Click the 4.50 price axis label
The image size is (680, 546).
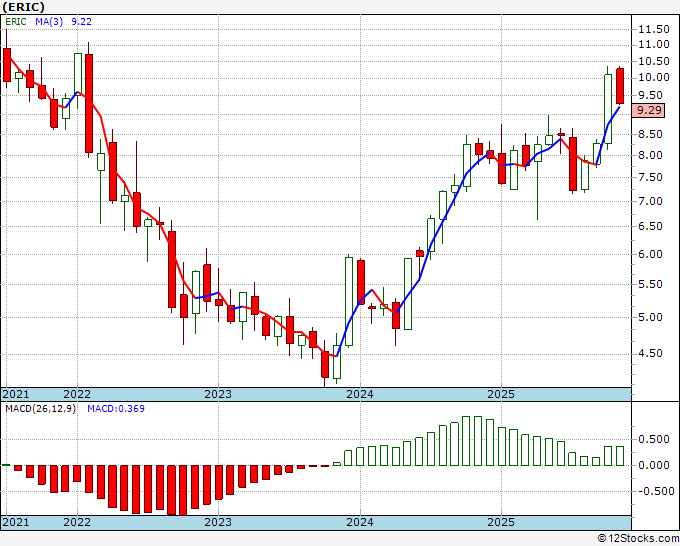coord(651,353)
